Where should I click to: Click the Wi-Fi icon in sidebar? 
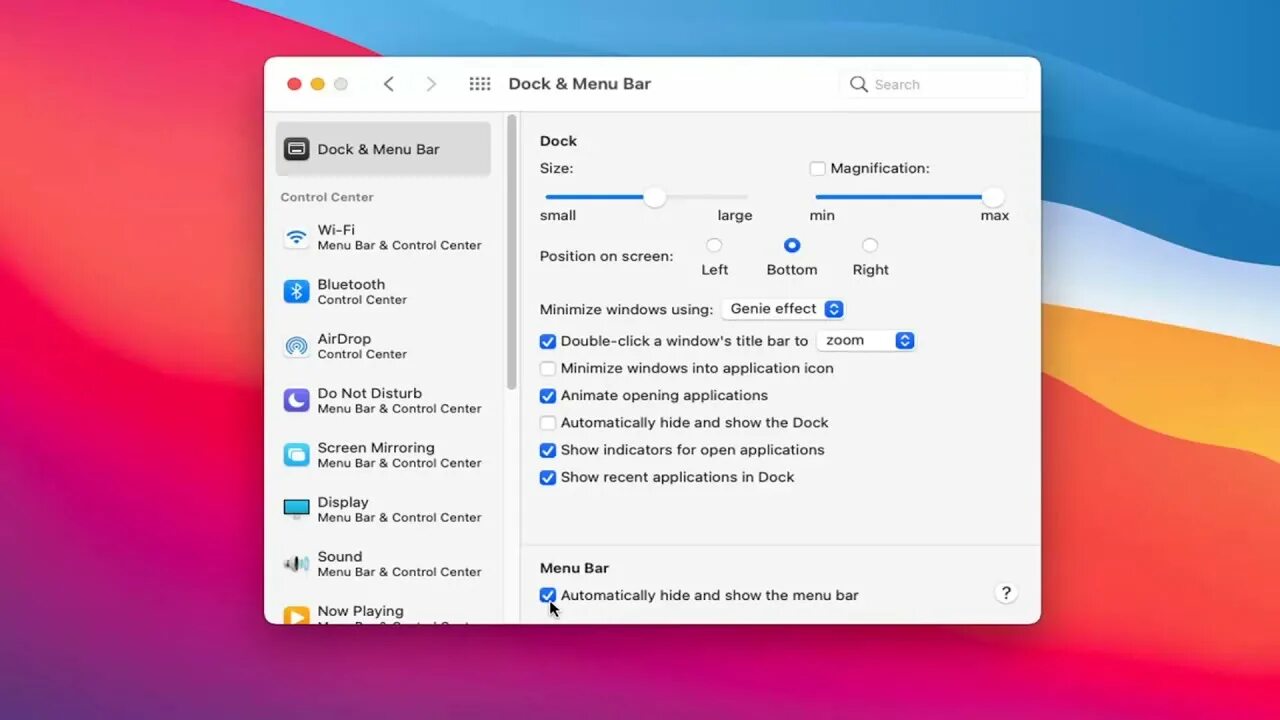point(296,238)
